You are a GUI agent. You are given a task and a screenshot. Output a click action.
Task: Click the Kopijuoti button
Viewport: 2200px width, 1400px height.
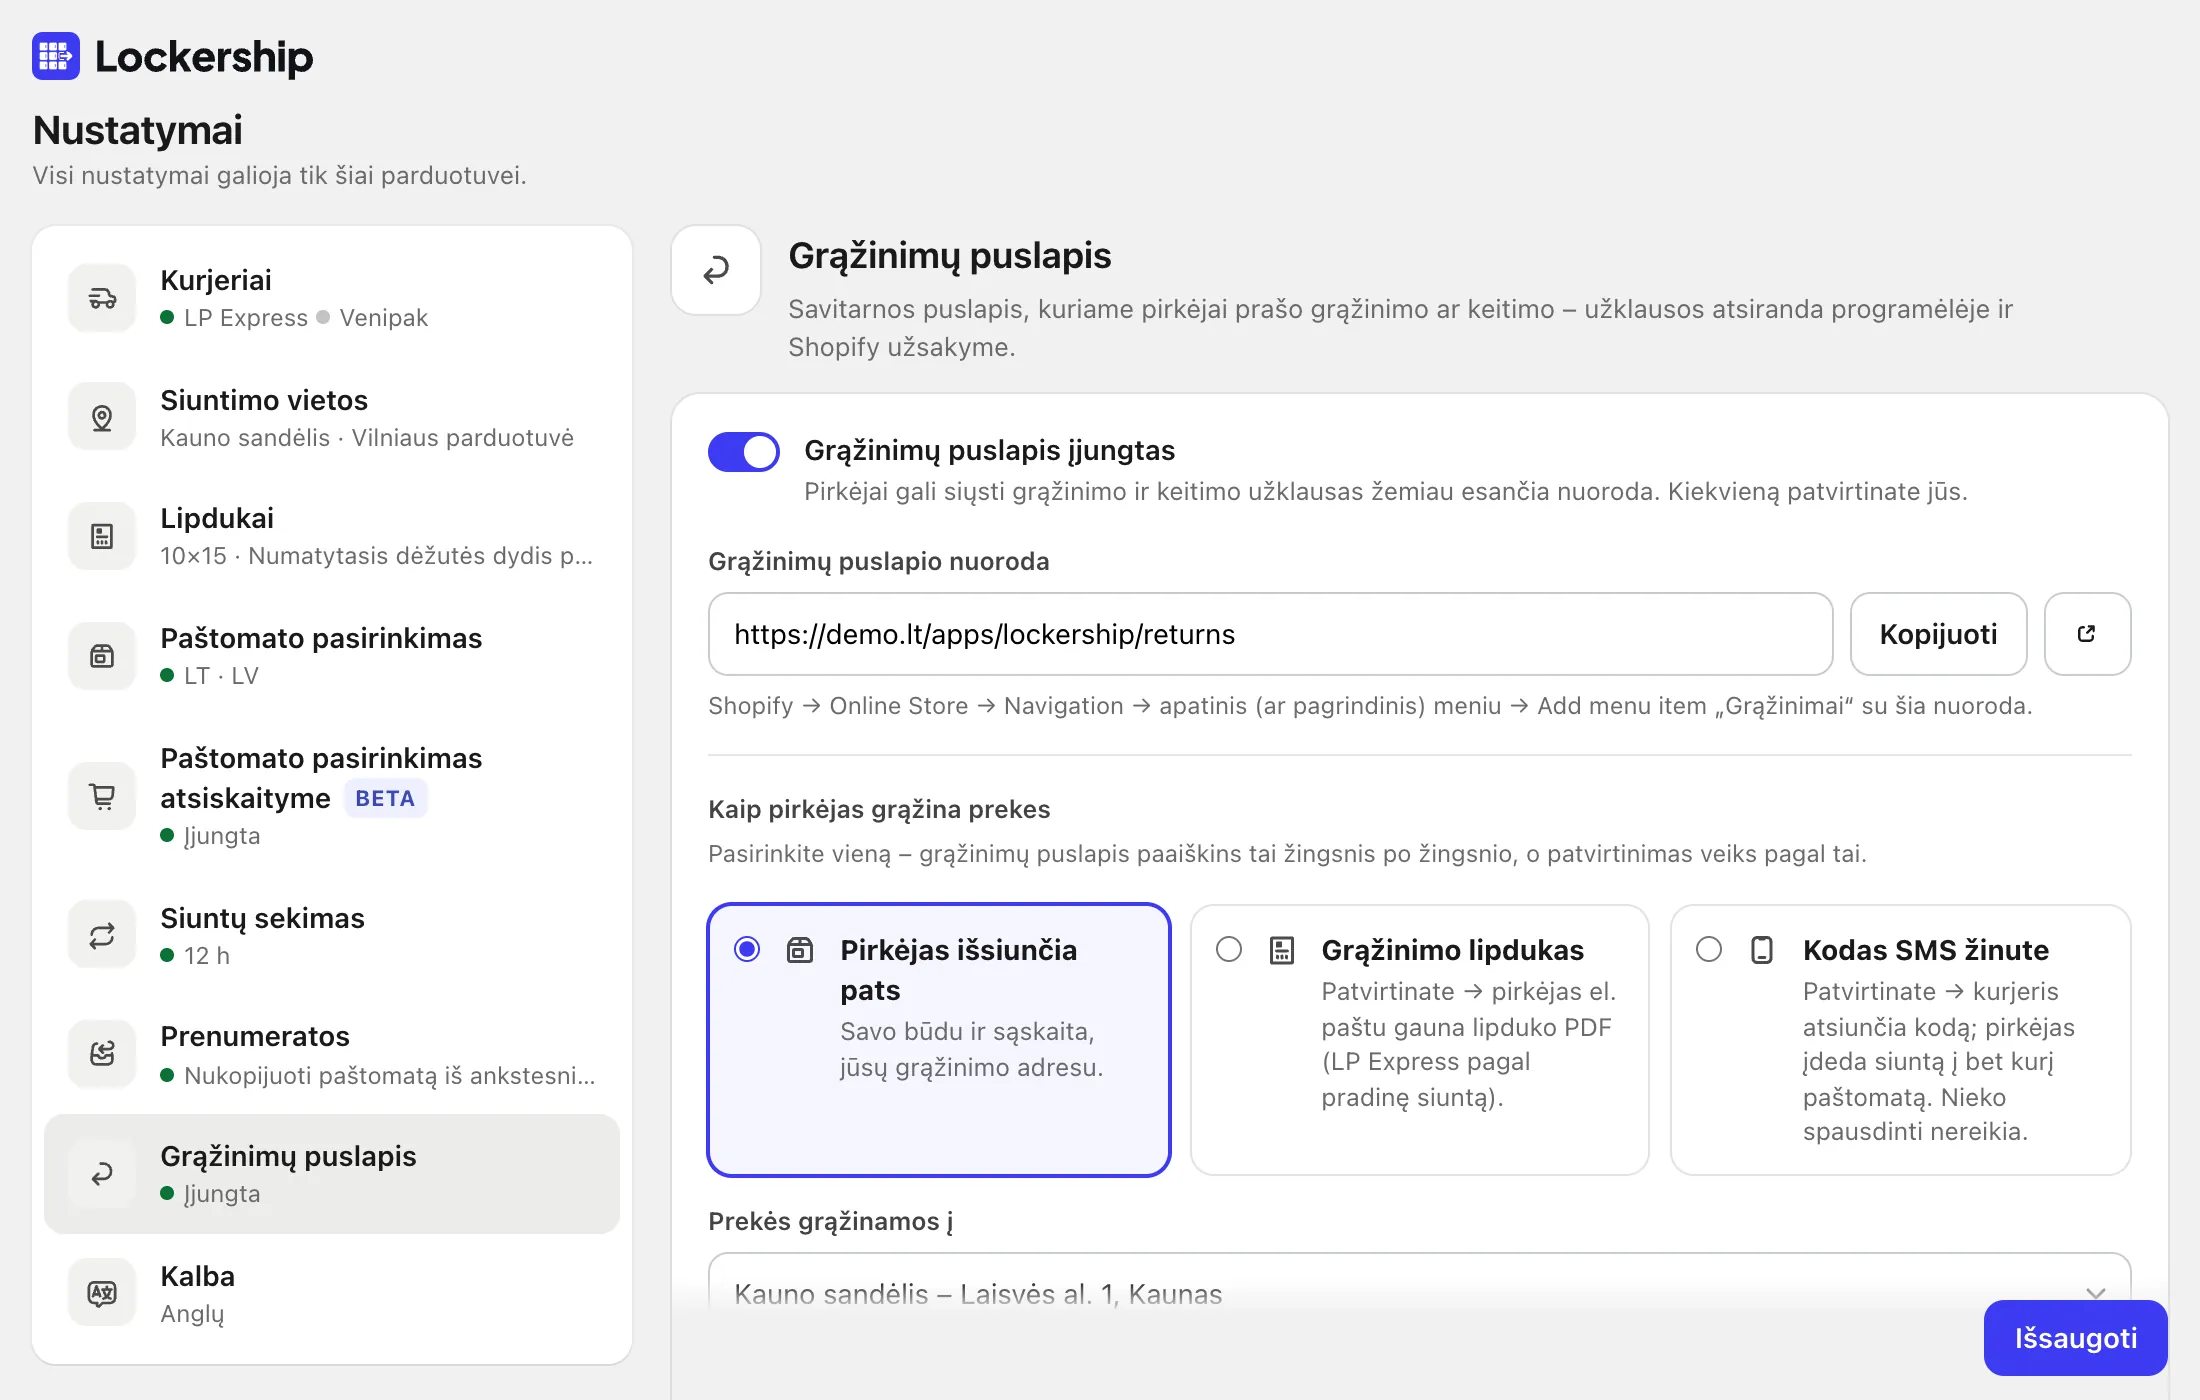click(1938, 634)
